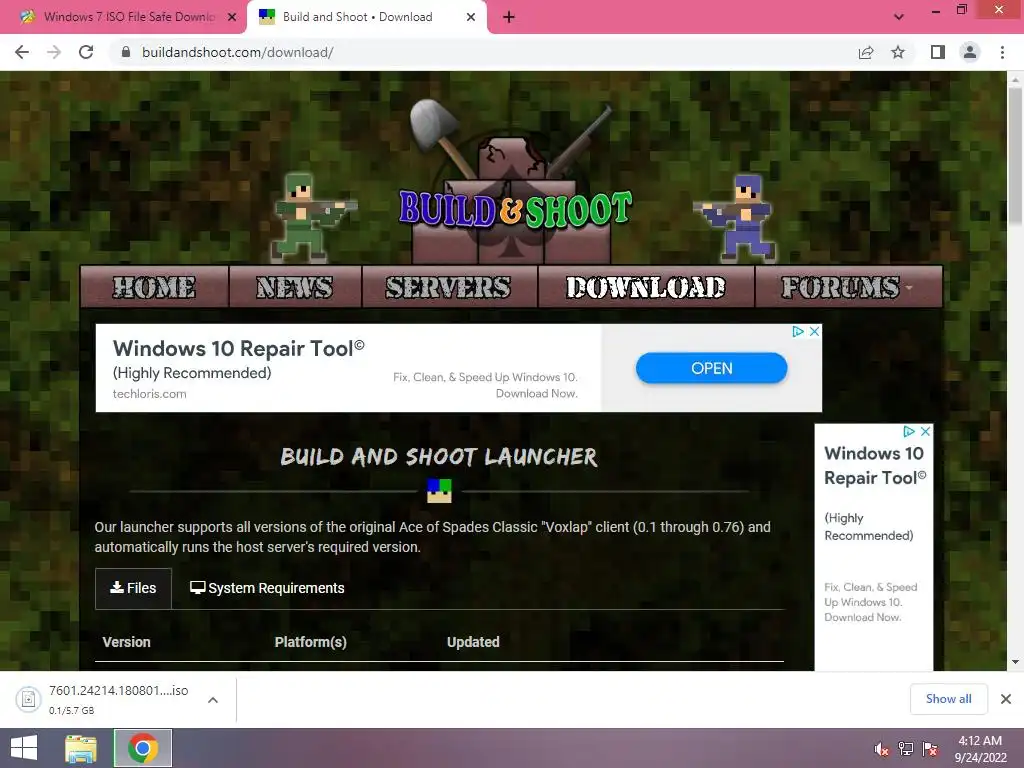Open the NEWS page
Image resolution: width=1024 pixels, height=768 pixels.
[295, 287]
